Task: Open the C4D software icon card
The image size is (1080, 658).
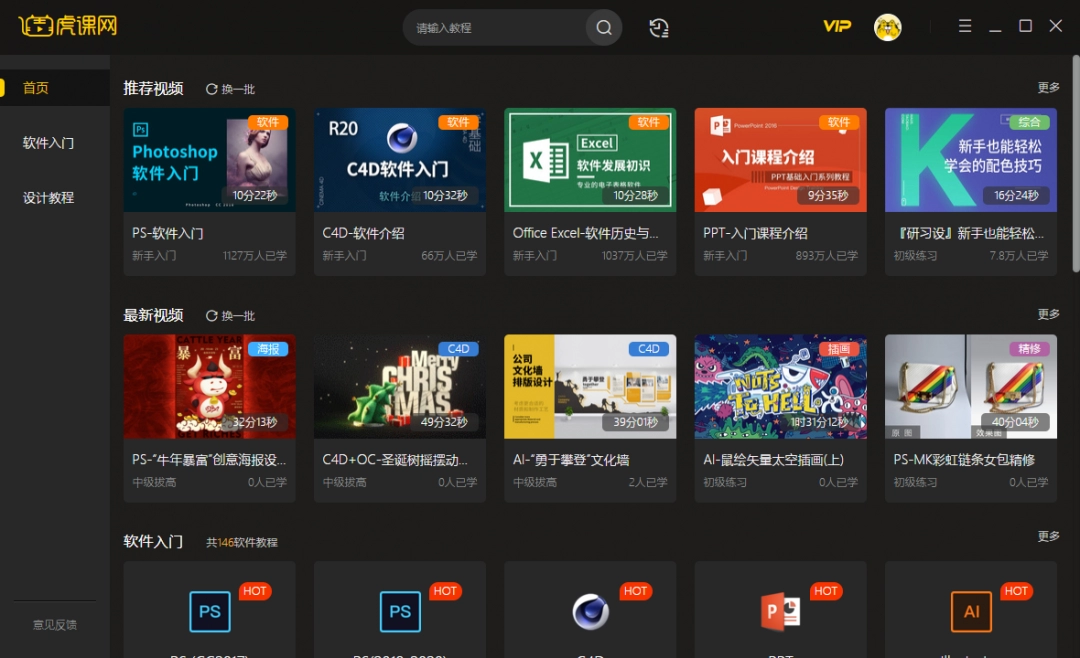Action: pos(590,611)
